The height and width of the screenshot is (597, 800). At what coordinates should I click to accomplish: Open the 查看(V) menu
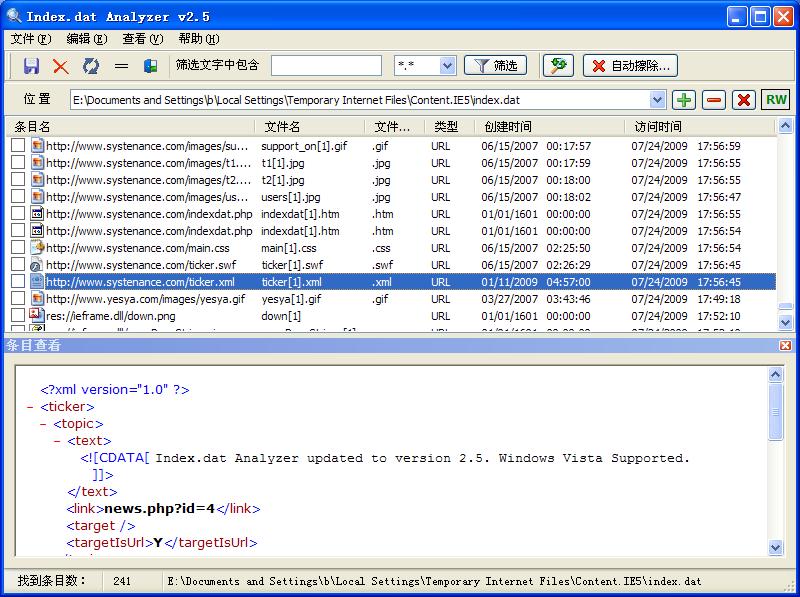143,39
